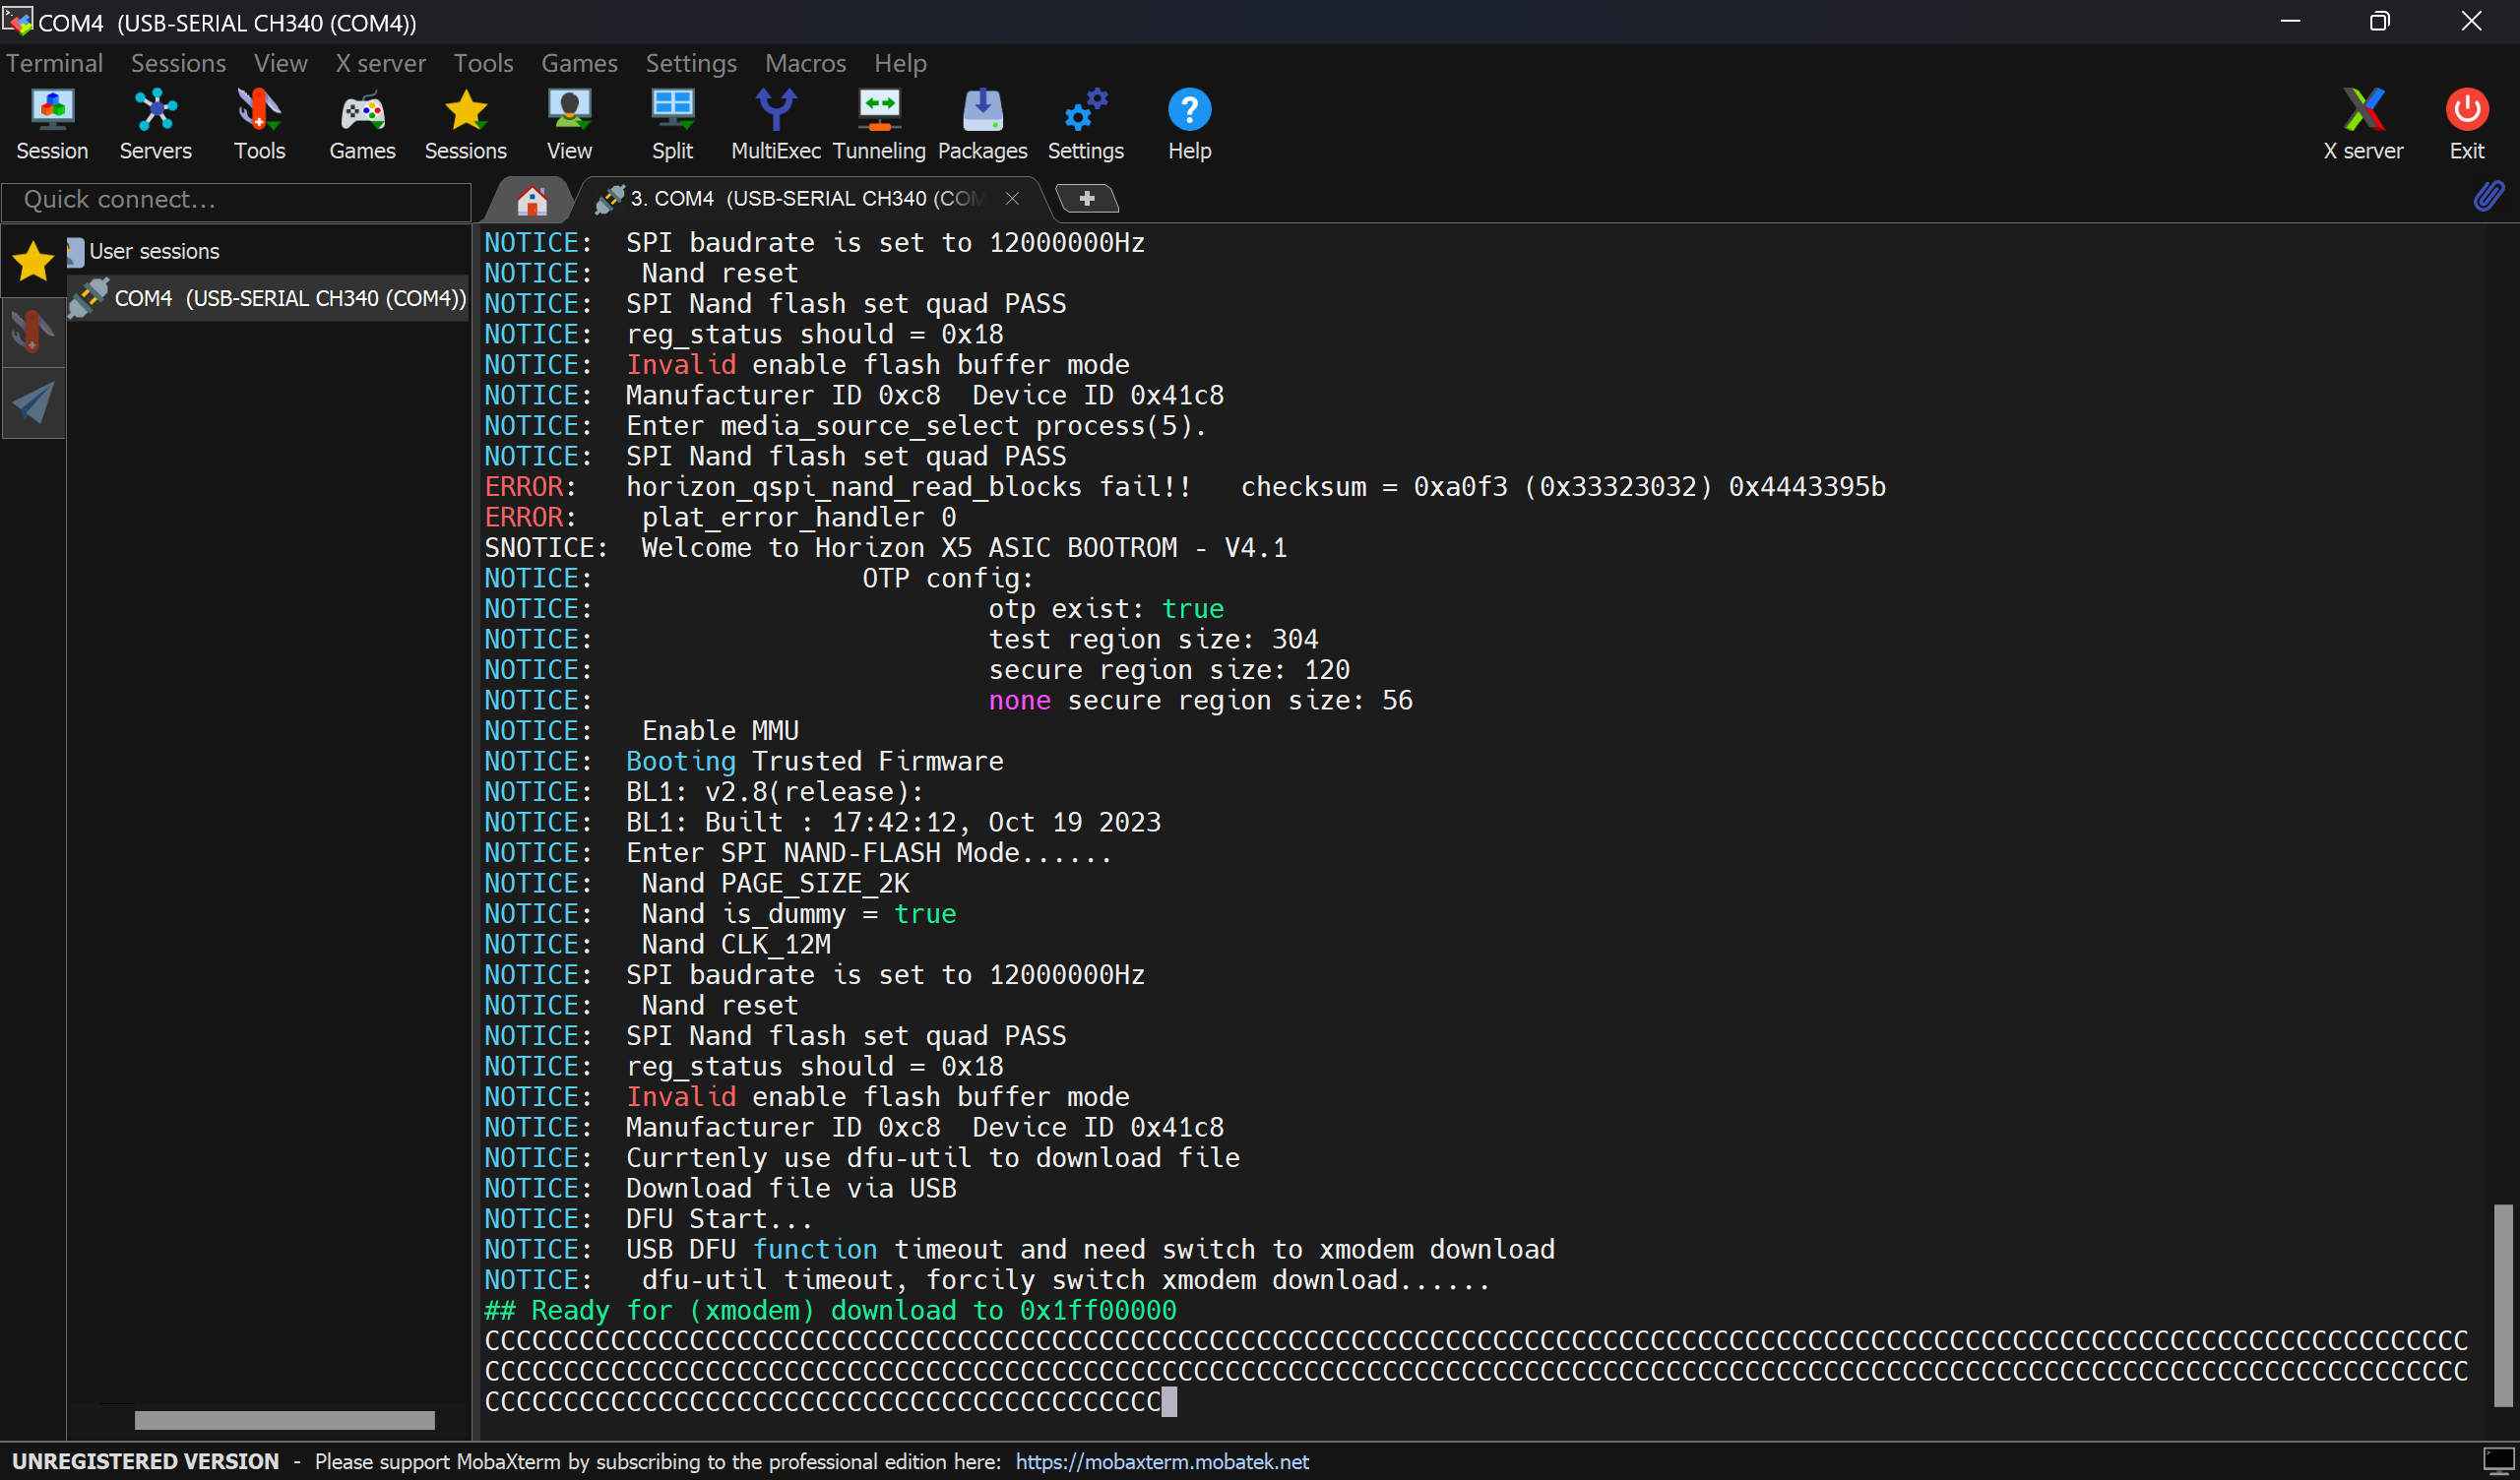The height and width of the screenshot is (1480, 2520).
Task: Focus the Quick connect input field
Action: tap(236, 200)
